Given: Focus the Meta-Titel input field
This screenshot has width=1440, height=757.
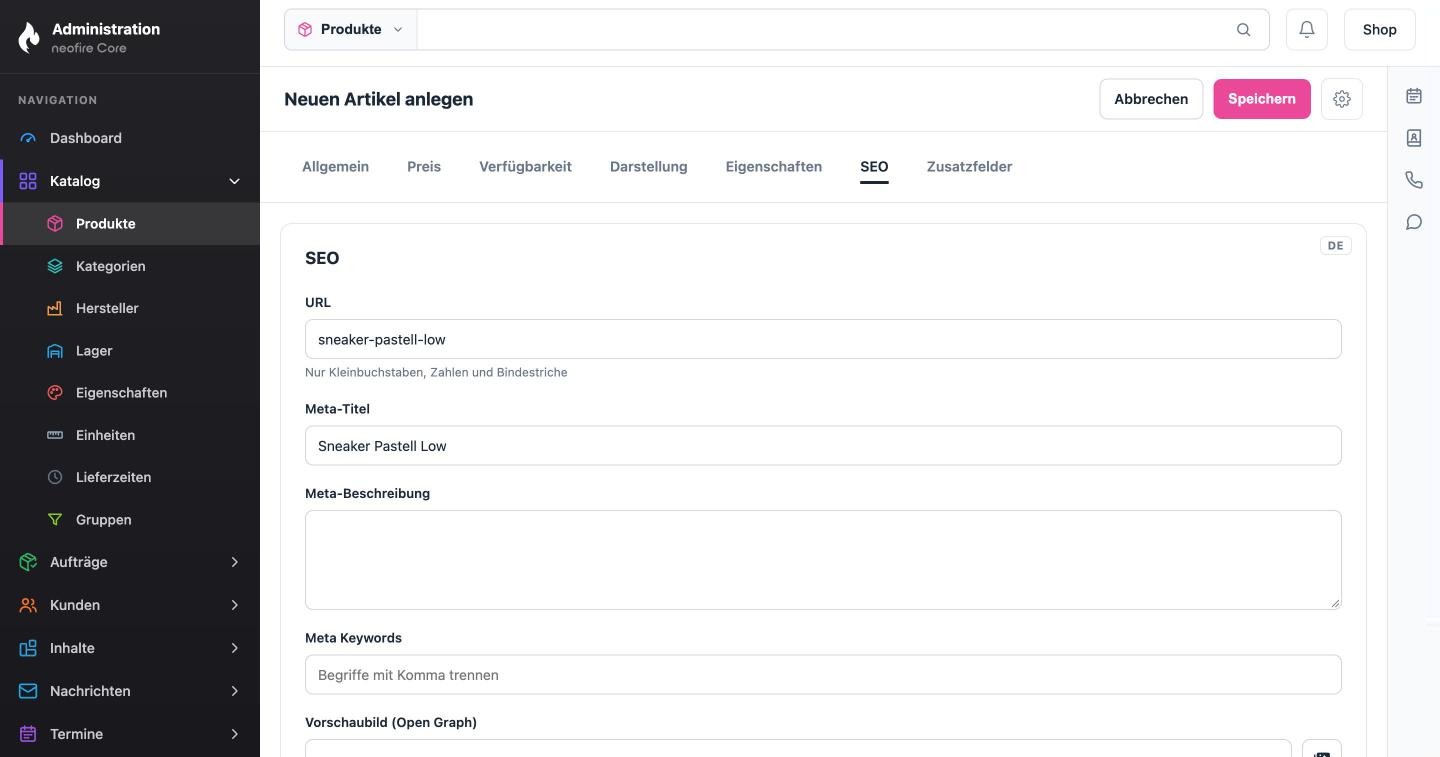Looking at the screenshot, I should coord(823,446).
